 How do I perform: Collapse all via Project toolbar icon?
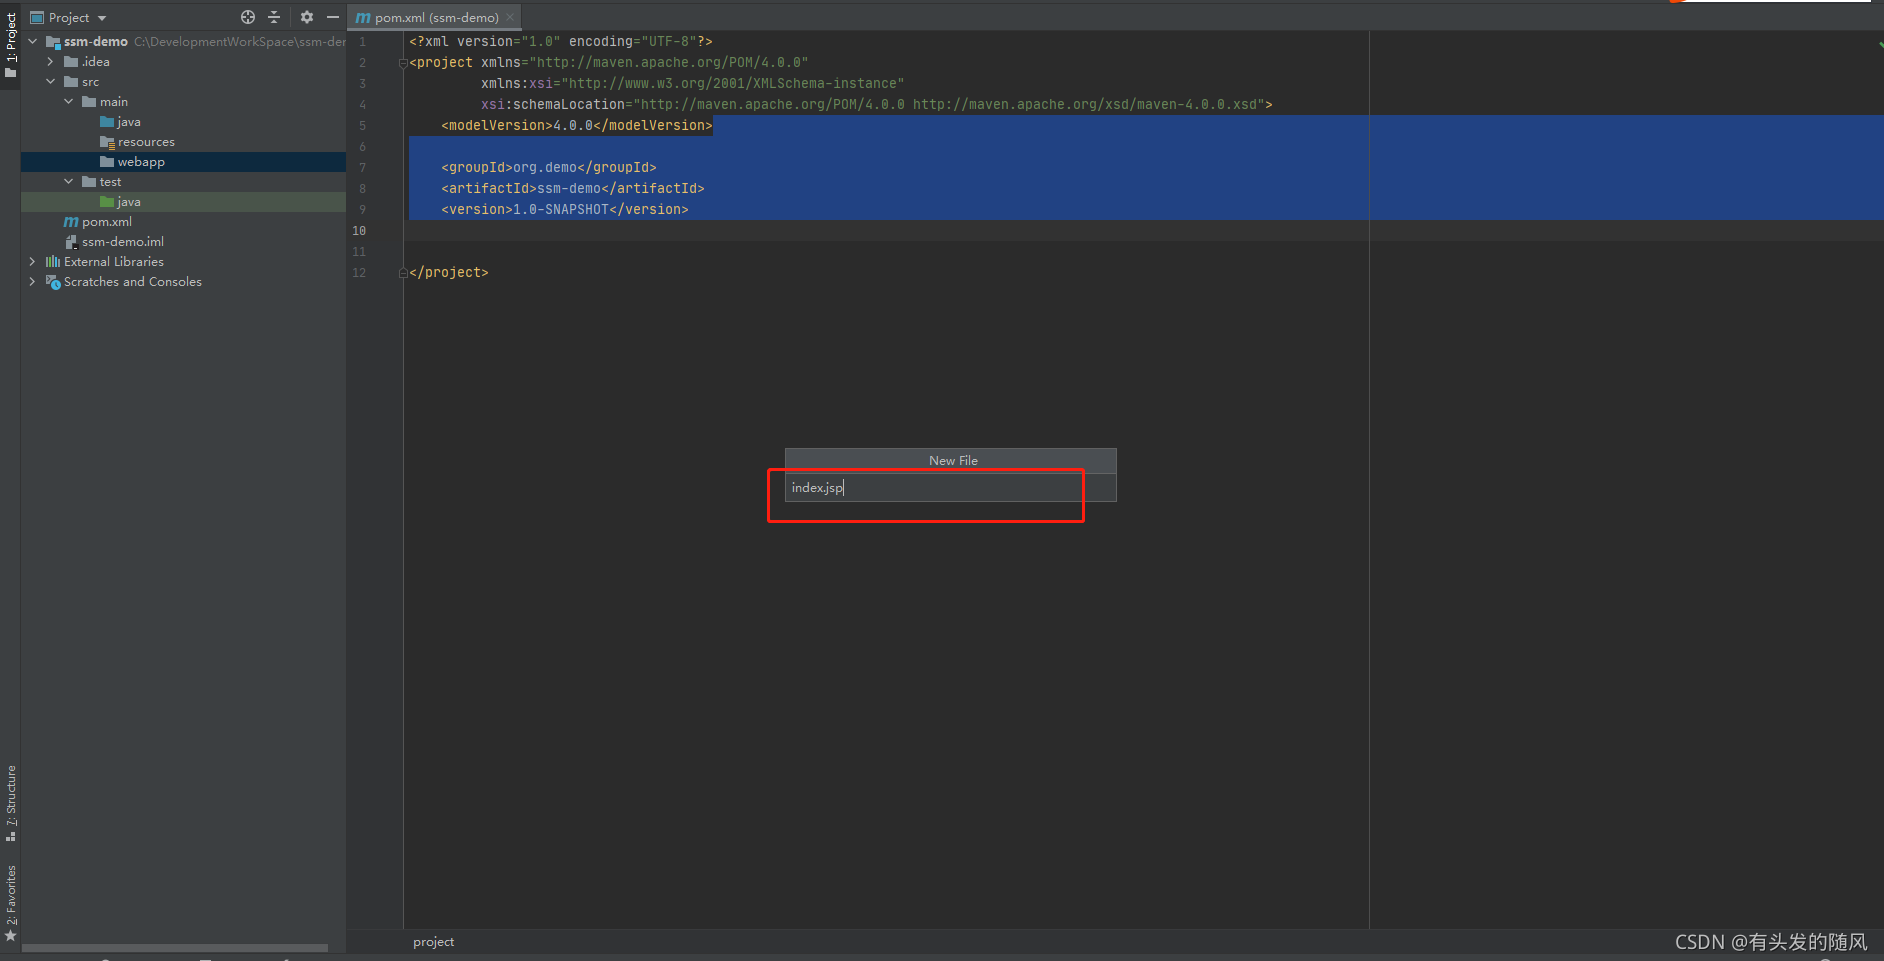274,17
